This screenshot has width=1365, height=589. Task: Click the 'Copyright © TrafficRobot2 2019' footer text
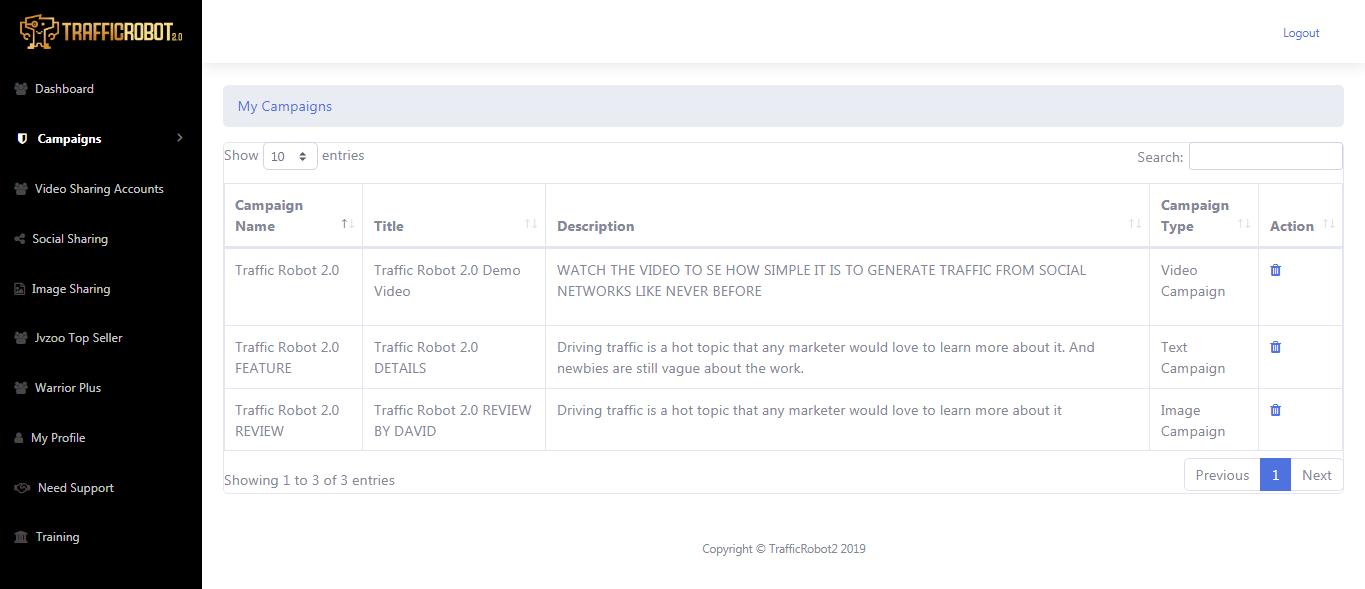click(x=783, y=549)
